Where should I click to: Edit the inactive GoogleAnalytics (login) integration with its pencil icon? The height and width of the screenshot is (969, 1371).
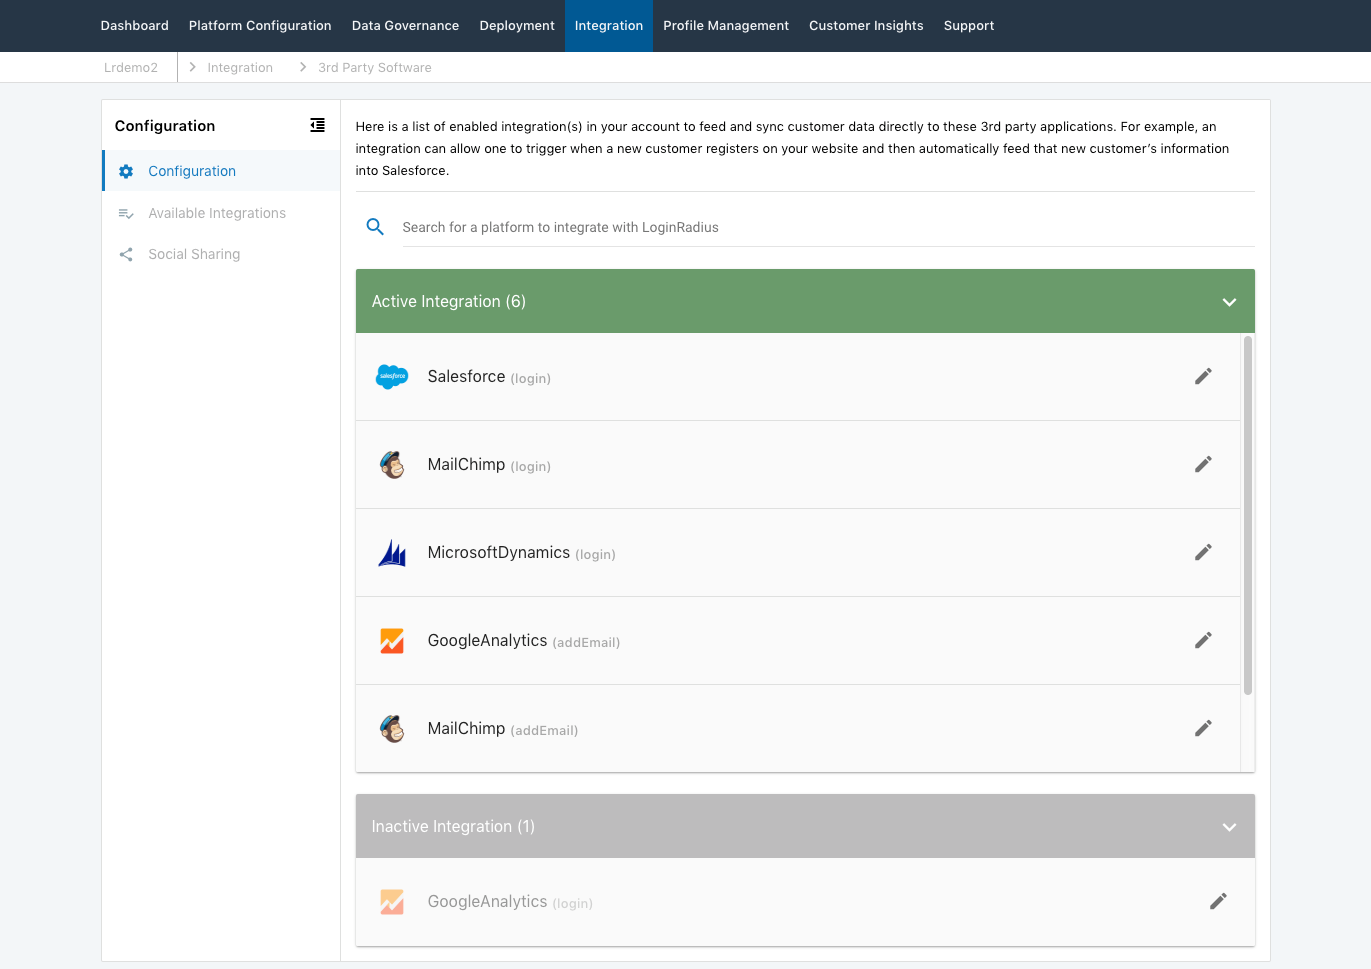coord(1218,901)
